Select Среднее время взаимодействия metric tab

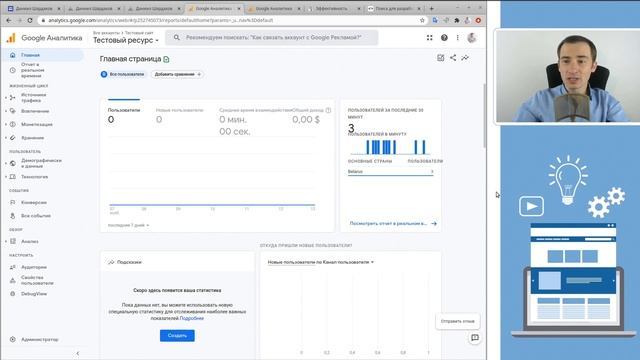click(x=255, y=122)
